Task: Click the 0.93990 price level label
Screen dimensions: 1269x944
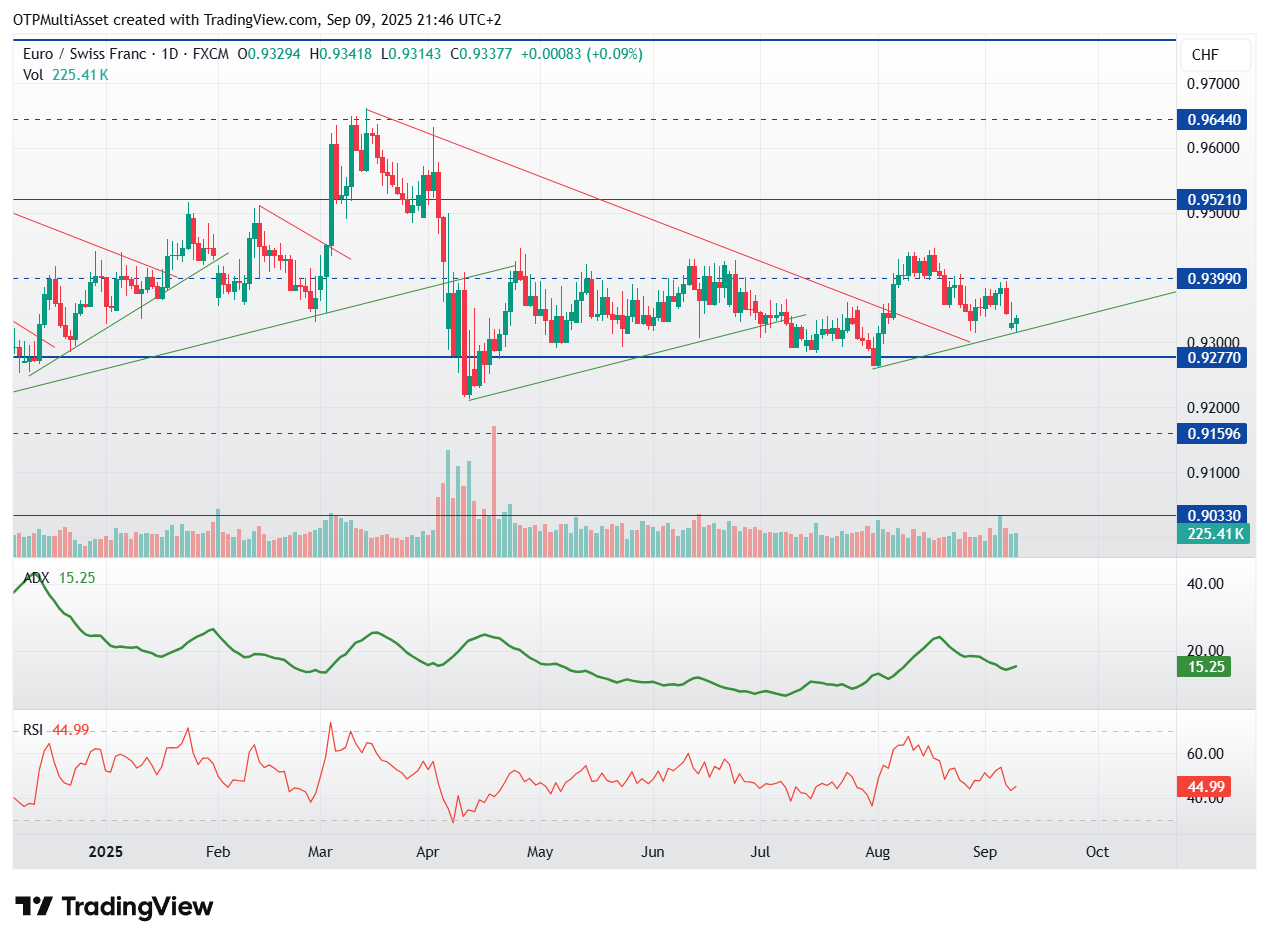Action: [x=1211, y=278]
